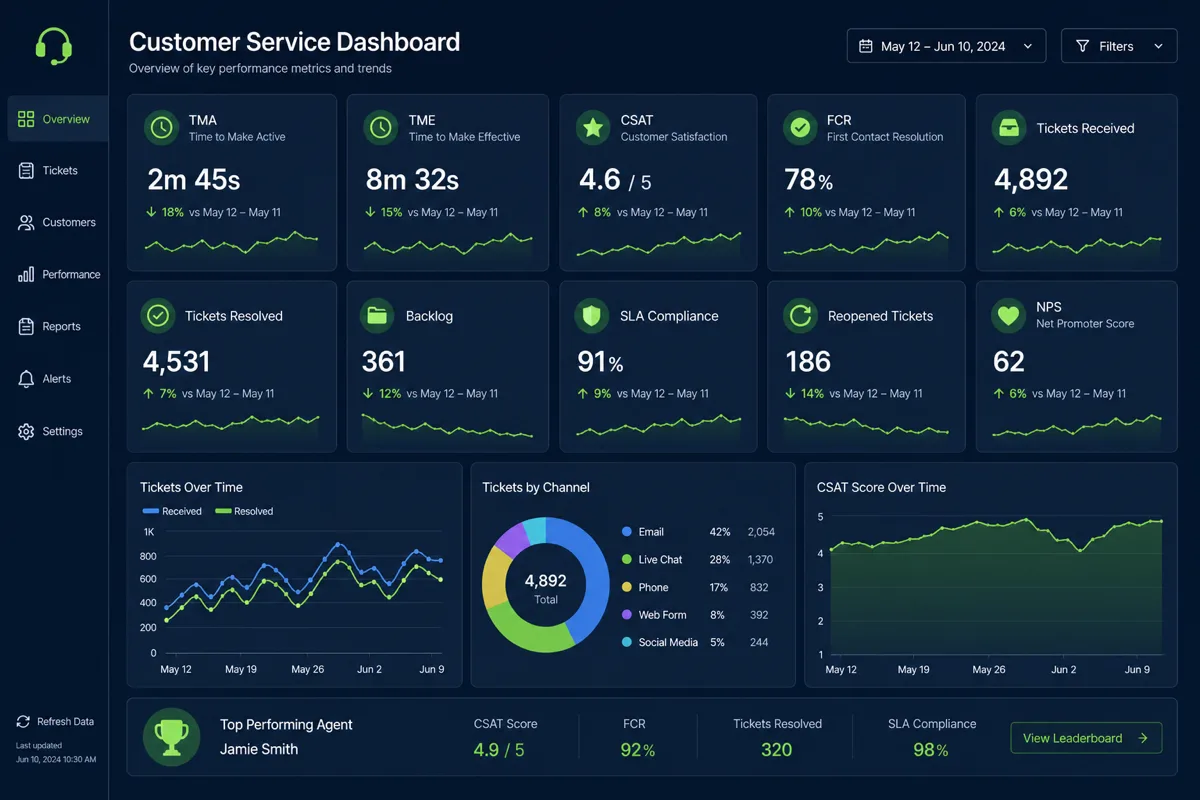Click the Backlog card sparkline chart
This screenshot has width=1200, height=800.
point(447,427)
